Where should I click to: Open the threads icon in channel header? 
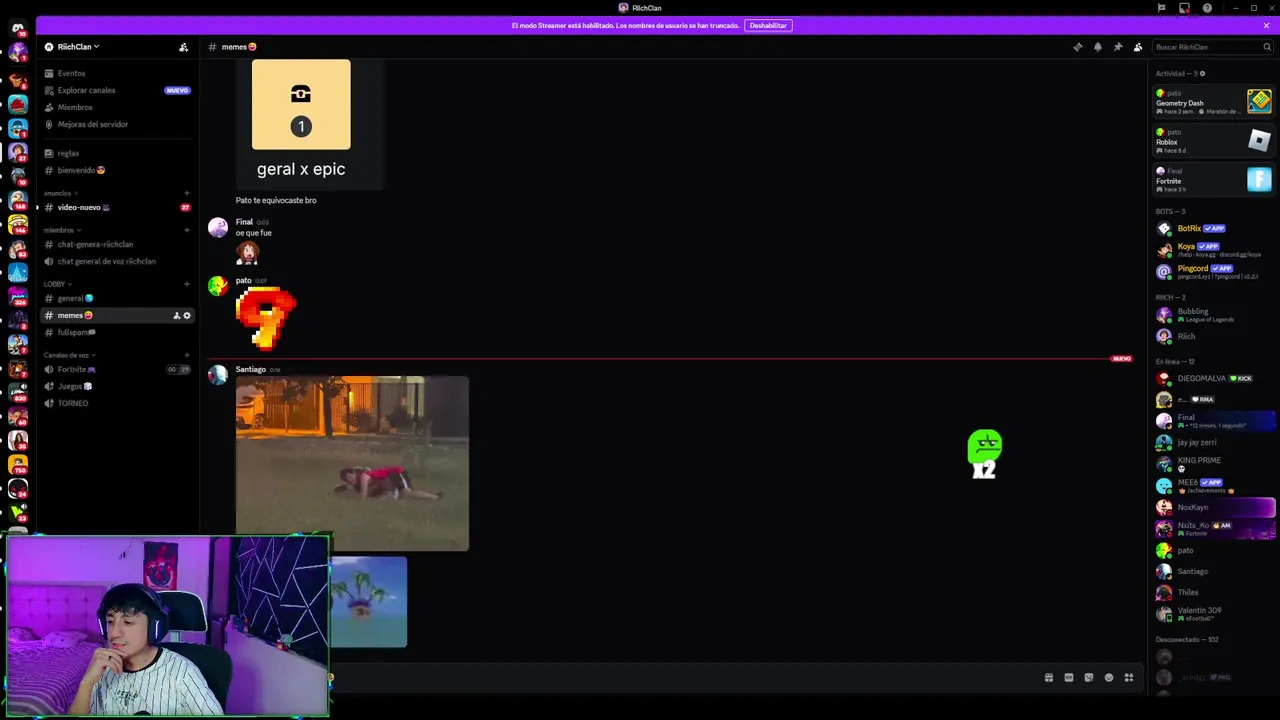pyautogui.click(x=1077, y=47)
